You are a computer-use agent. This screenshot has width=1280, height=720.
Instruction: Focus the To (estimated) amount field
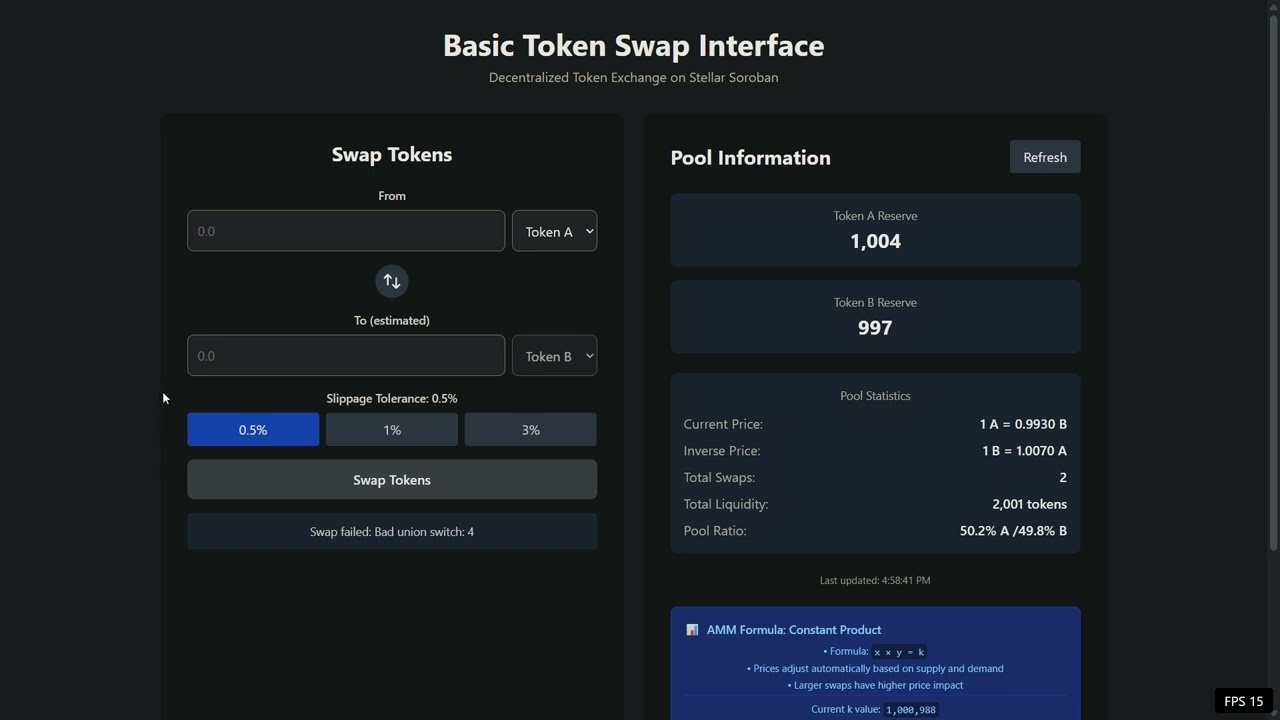(346, 356)
